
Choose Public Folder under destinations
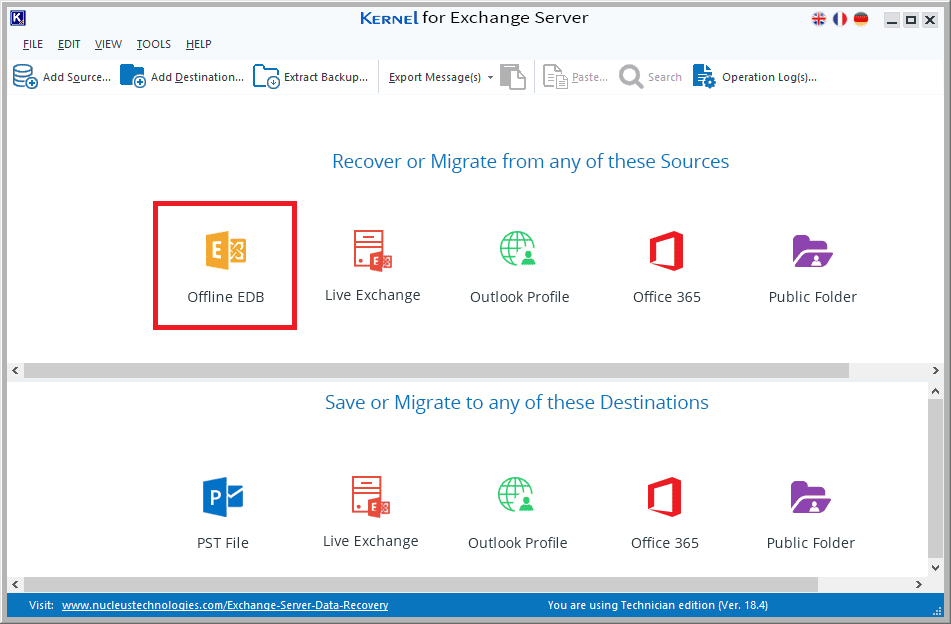pyautogui.click(x=811, y=514)
